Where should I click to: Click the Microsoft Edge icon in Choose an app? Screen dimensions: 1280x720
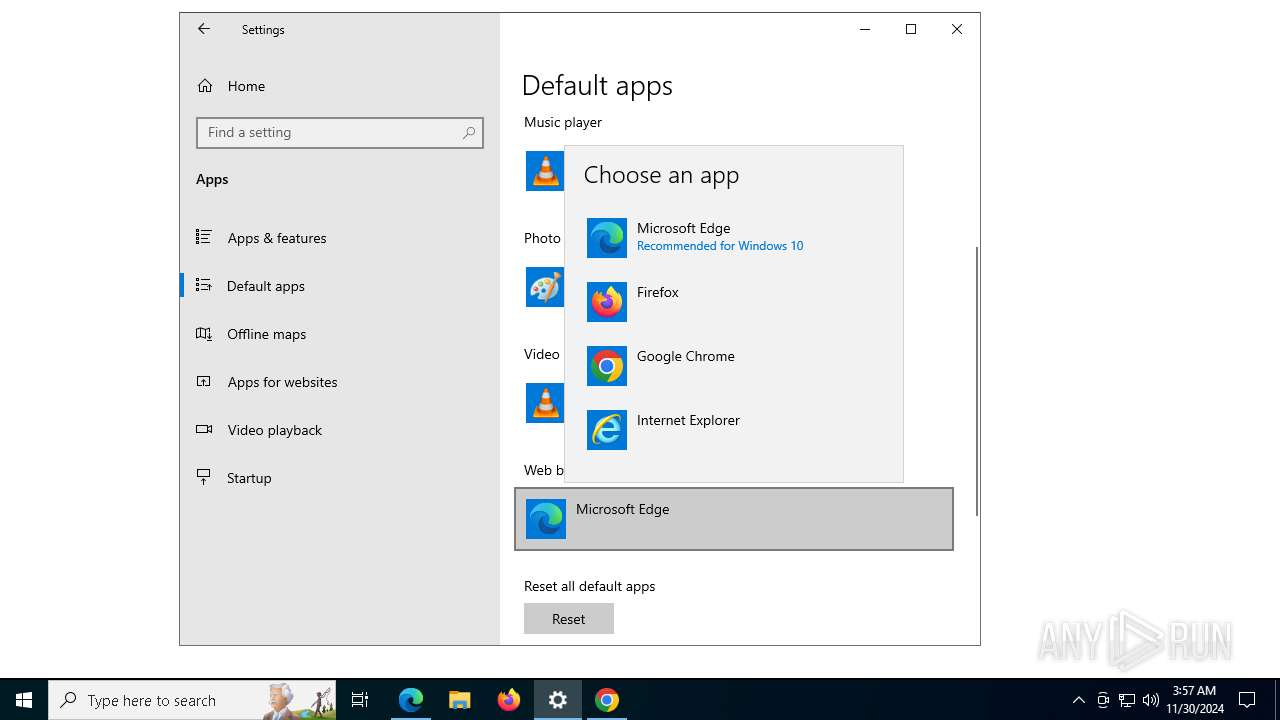tap(607, 238)
